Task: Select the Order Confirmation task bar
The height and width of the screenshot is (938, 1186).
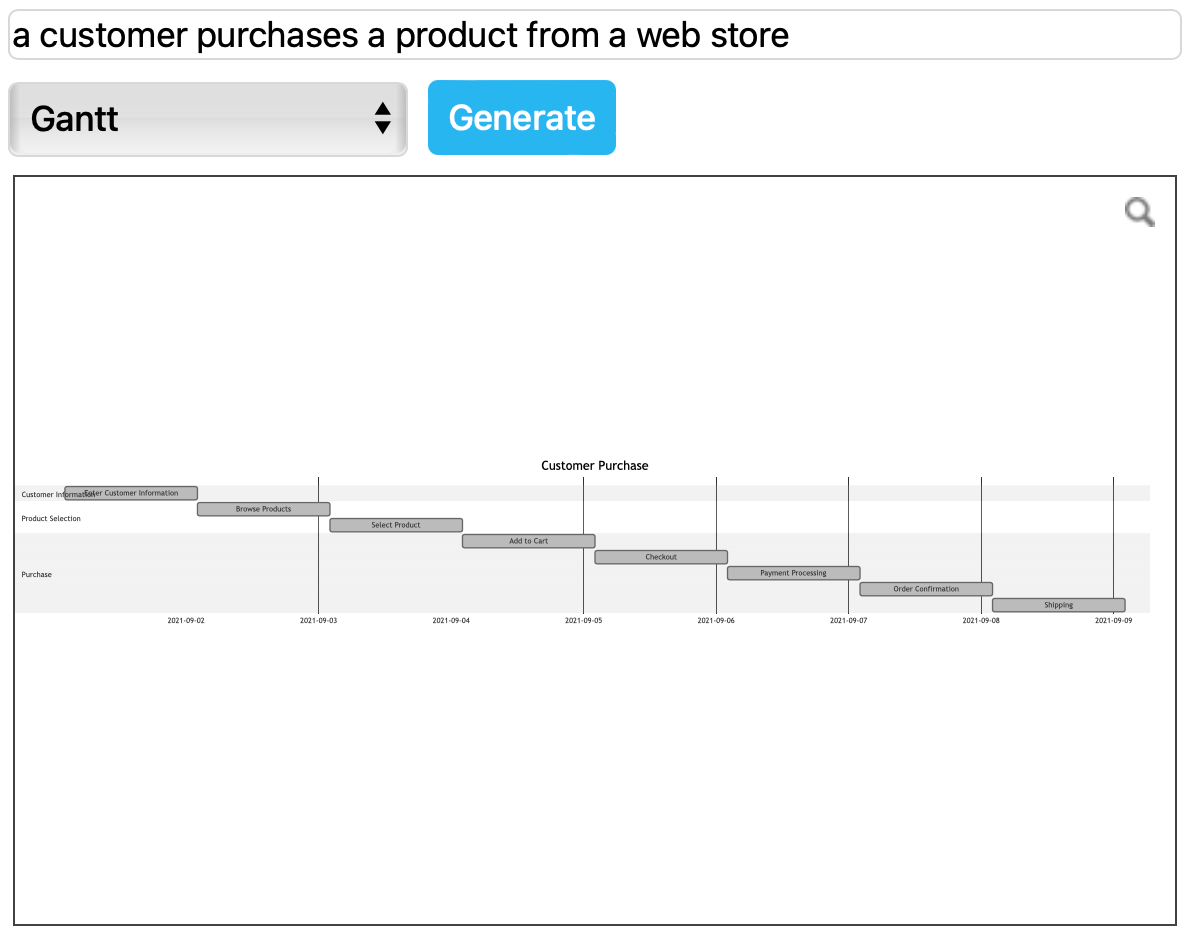Action: tap(926, 589)
